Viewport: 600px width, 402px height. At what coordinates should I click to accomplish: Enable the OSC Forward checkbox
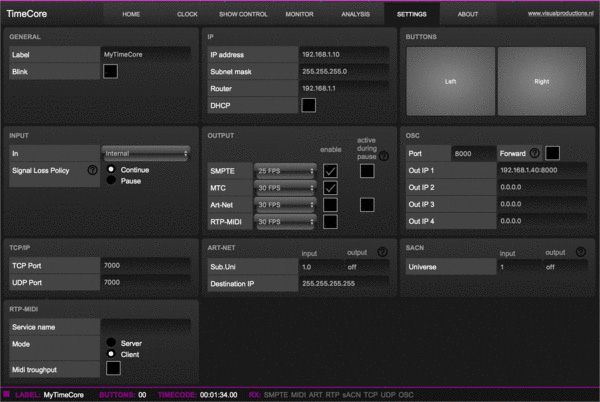click(x=552, y=153)
